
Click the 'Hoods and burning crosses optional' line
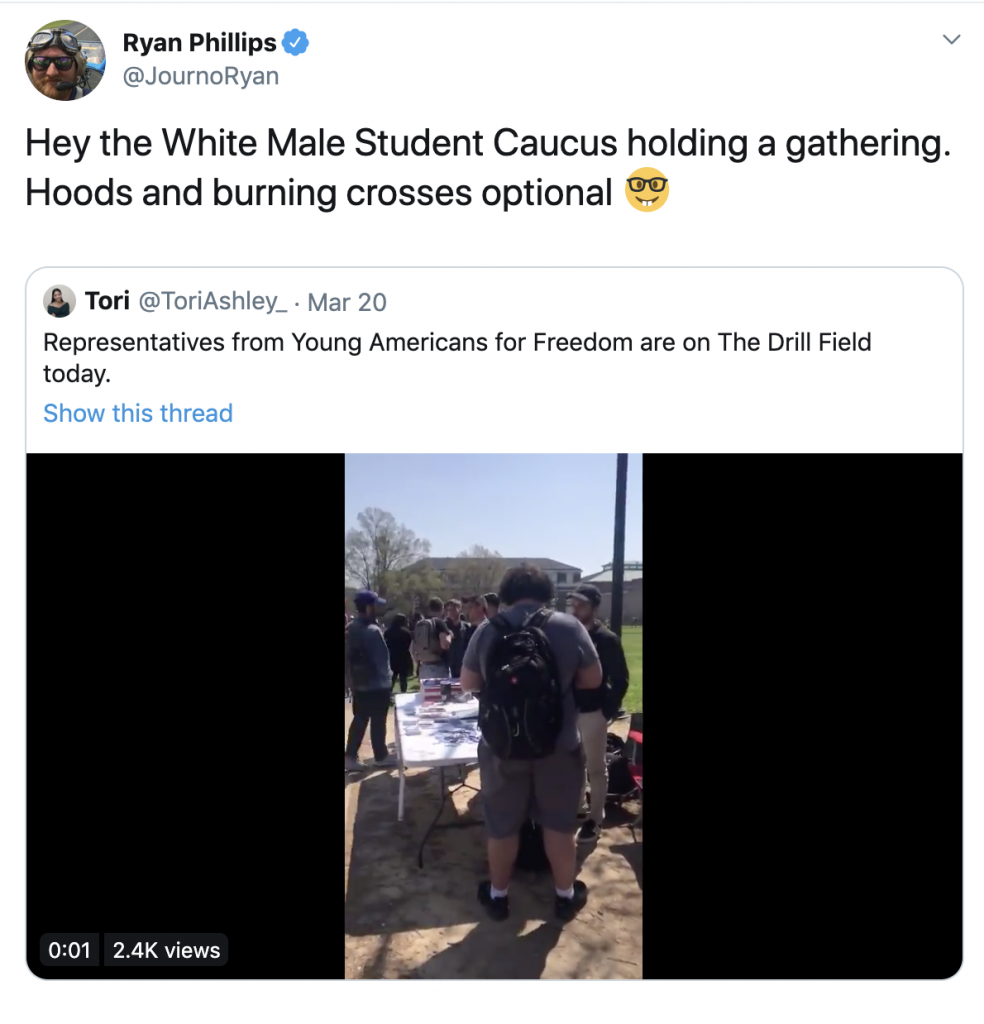tap(318, 193)
